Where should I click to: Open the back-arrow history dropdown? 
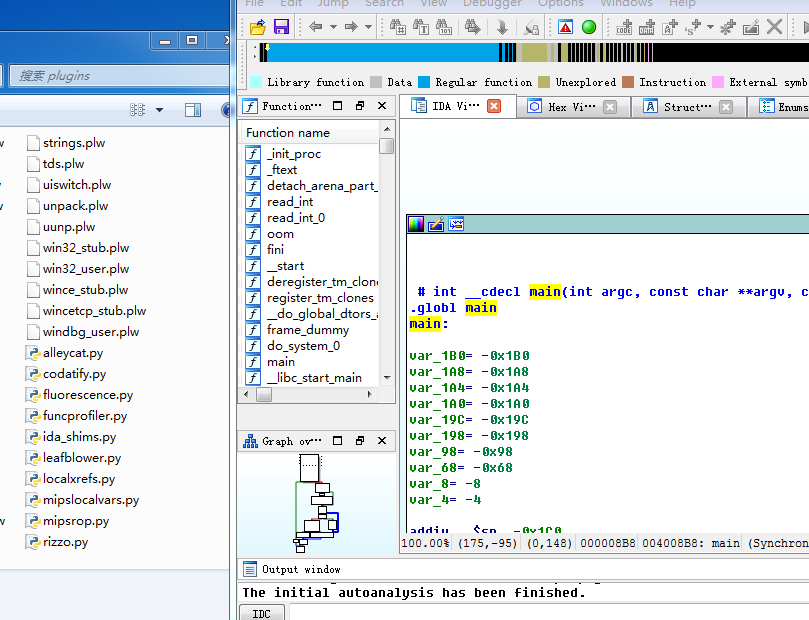pos(332,27)
